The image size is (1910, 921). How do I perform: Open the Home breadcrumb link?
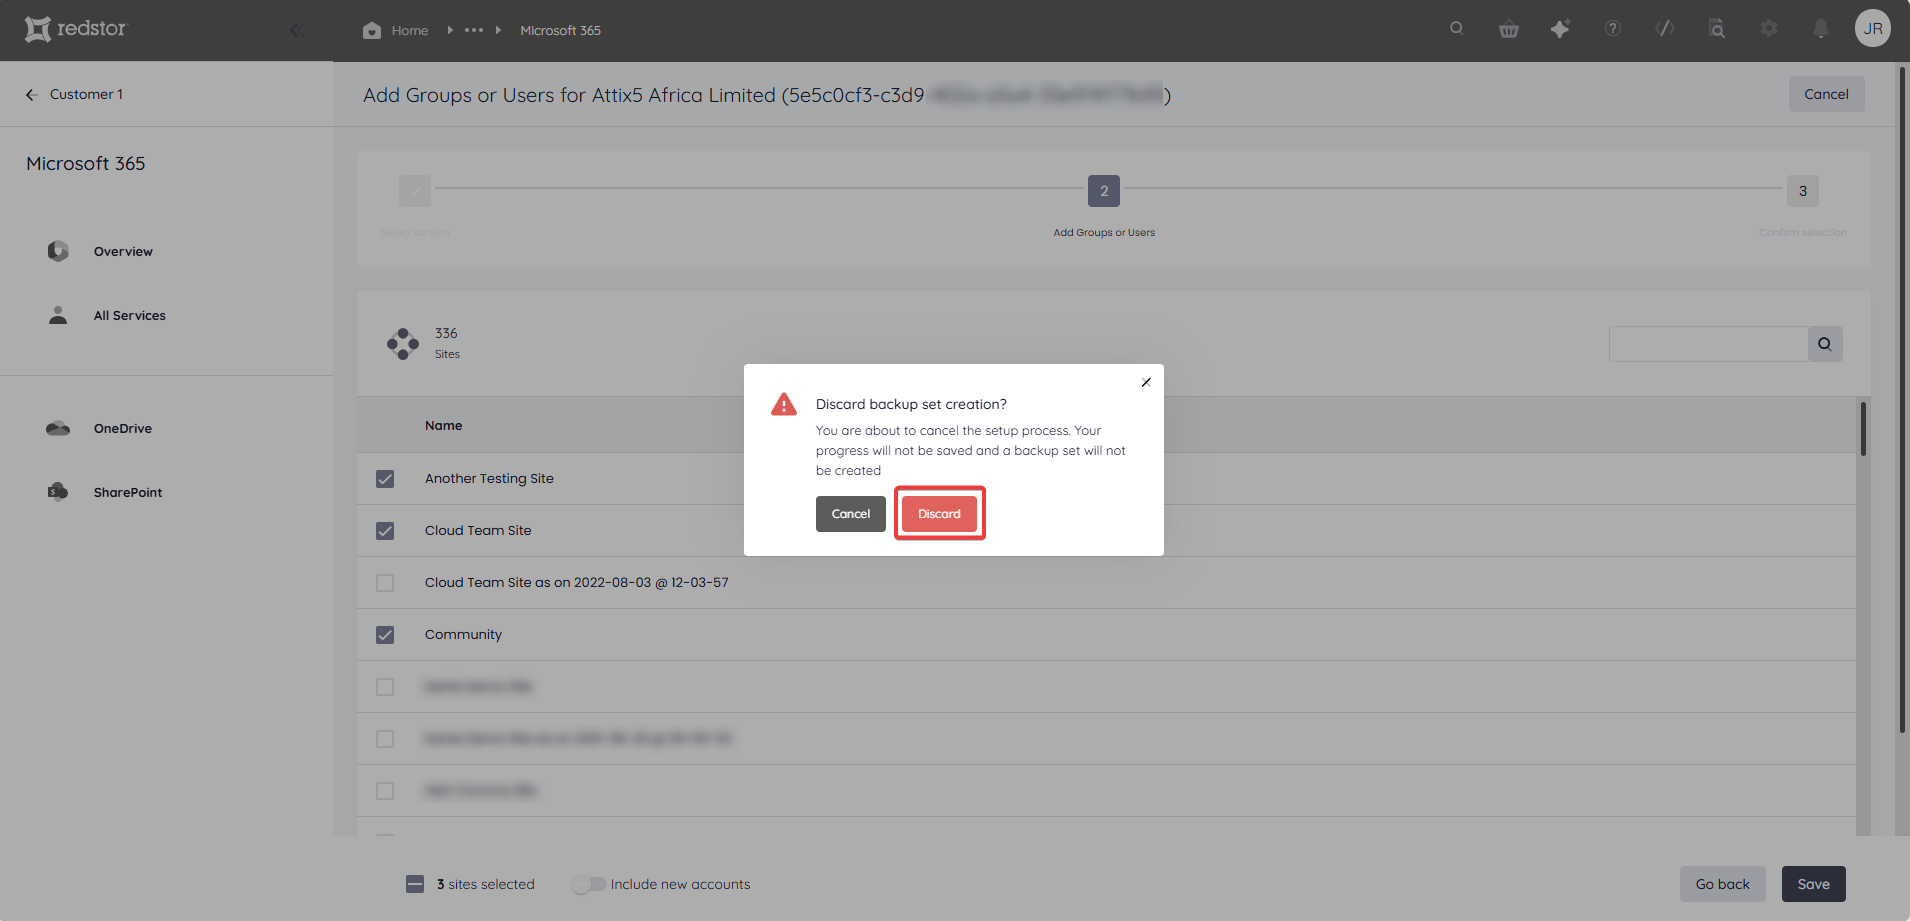click(x=410, y=30)
